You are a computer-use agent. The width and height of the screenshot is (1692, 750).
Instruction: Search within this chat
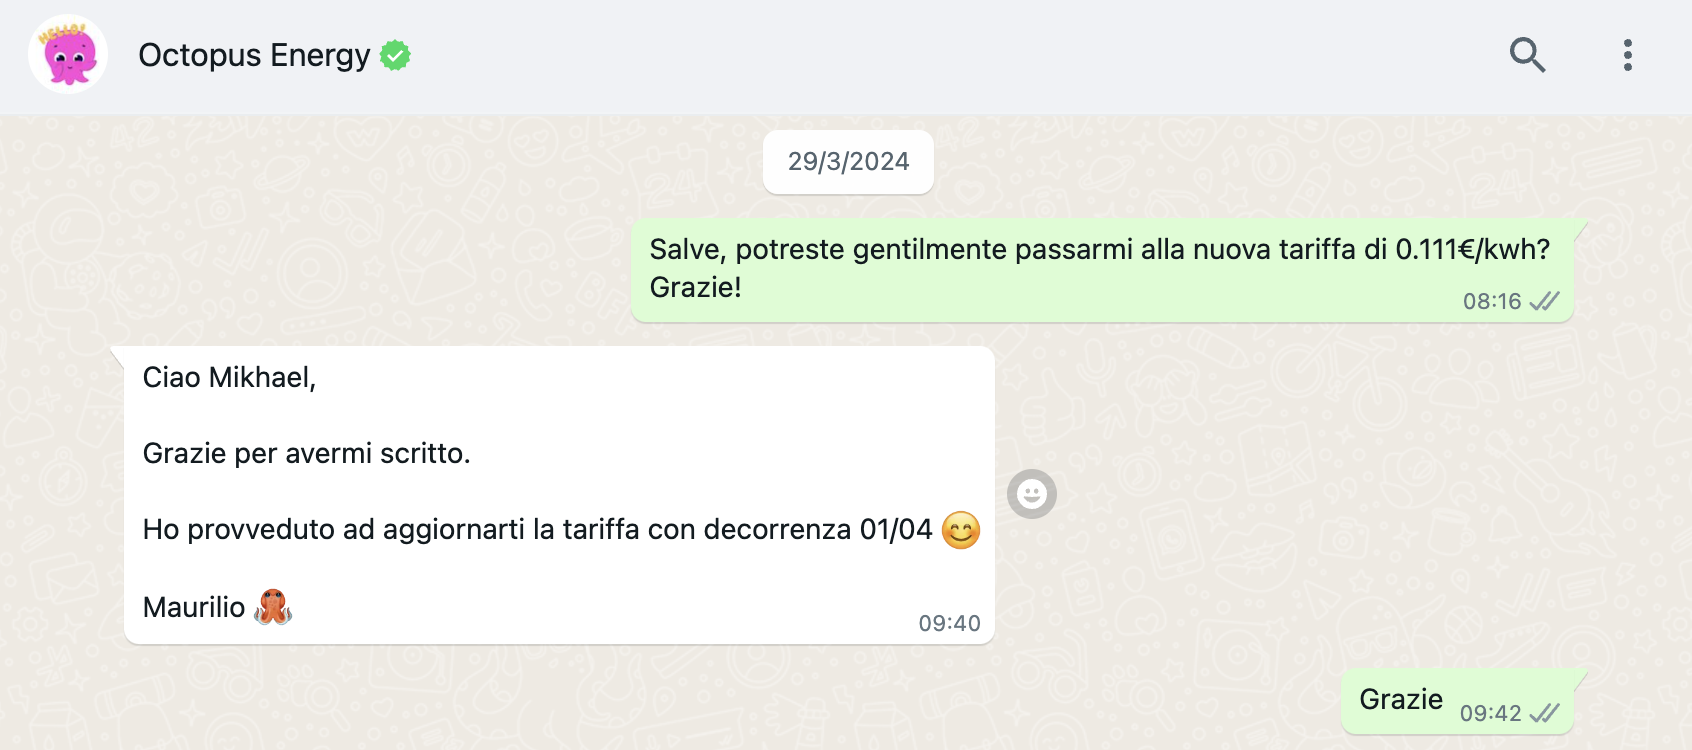tap(1527, 55)
